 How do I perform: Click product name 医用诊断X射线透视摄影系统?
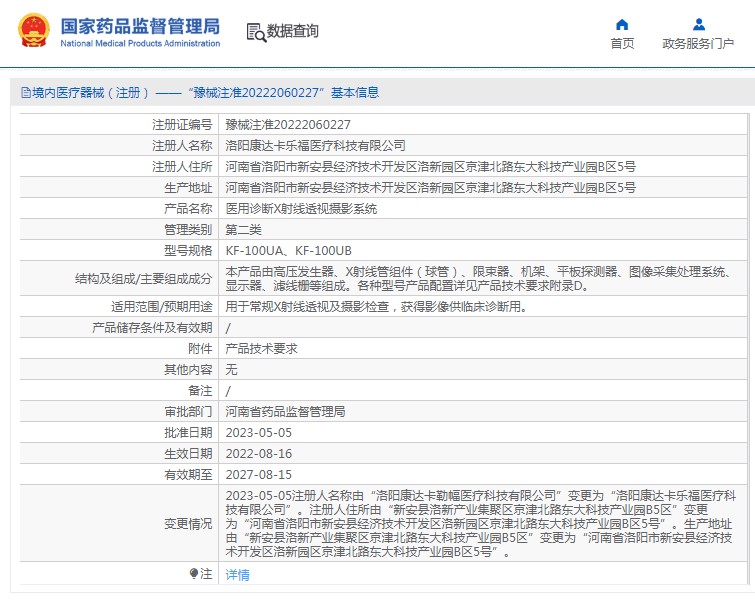[301, 208]
